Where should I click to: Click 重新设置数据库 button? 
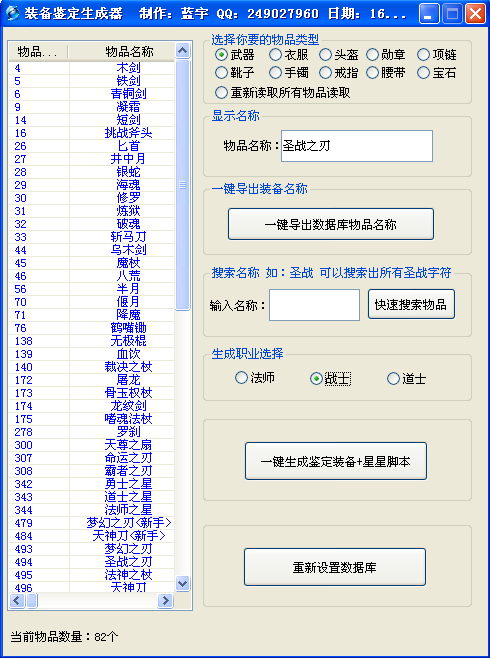335,567
